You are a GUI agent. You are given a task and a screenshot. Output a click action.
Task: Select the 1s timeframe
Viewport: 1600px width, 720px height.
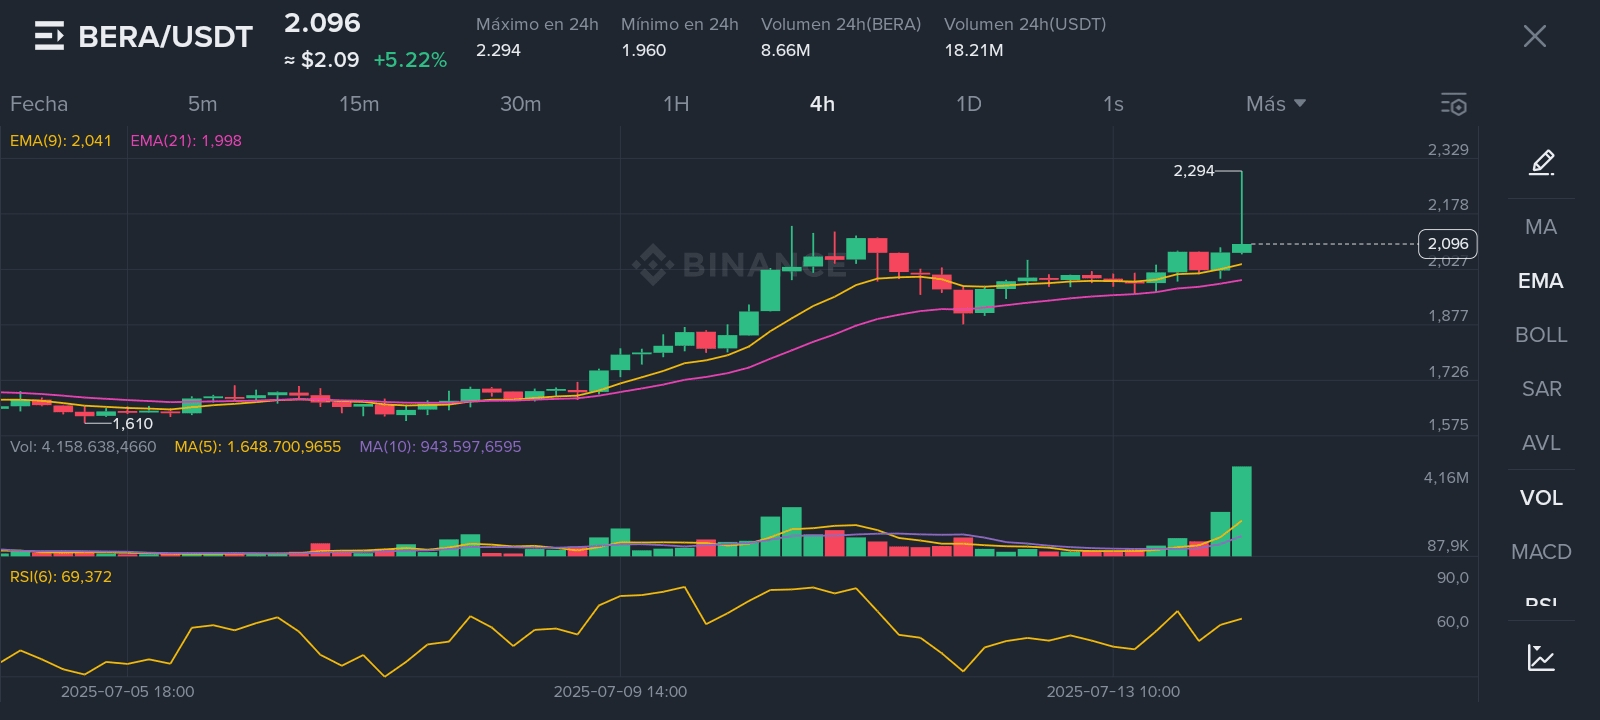pyautogui.click(x=1113, y=104)
